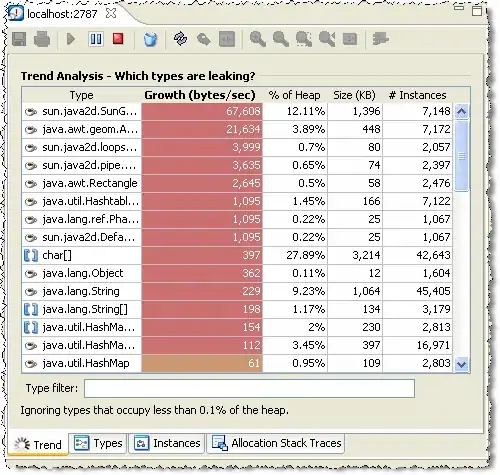Select the localhost:2787 editor tab
The width and height of the screenshot is (500, 475).
point(62,14)
